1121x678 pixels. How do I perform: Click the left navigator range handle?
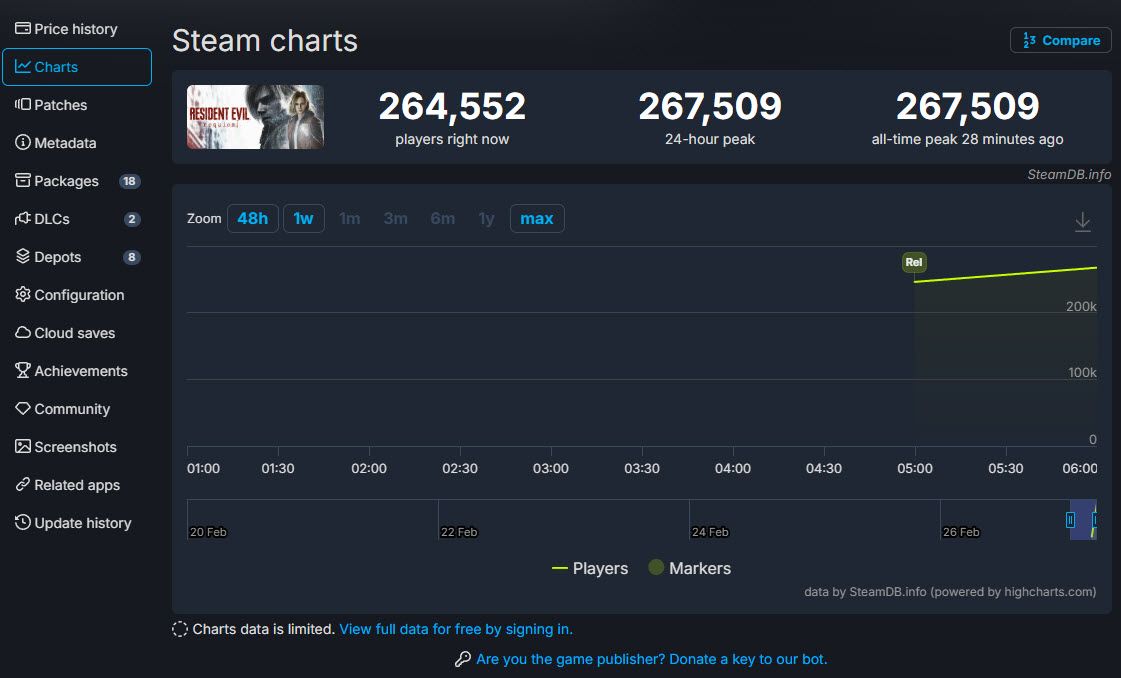pos(1070,520)
